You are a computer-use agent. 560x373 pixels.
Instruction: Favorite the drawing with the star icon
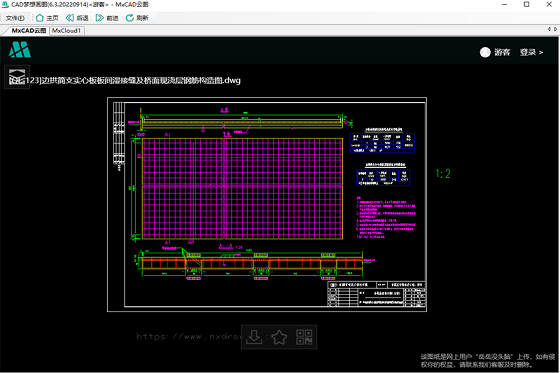[x=279, y=337]
